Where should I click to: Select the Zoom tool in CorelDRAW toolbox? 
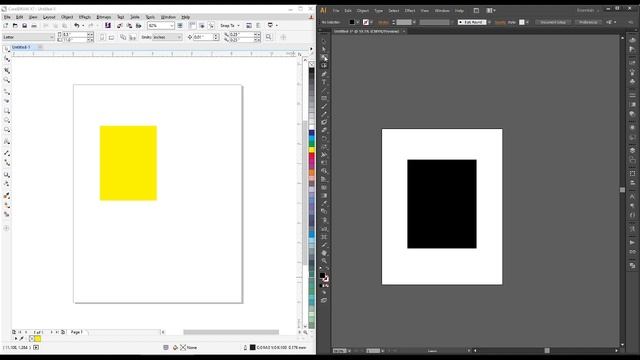[x=7, y=80]
